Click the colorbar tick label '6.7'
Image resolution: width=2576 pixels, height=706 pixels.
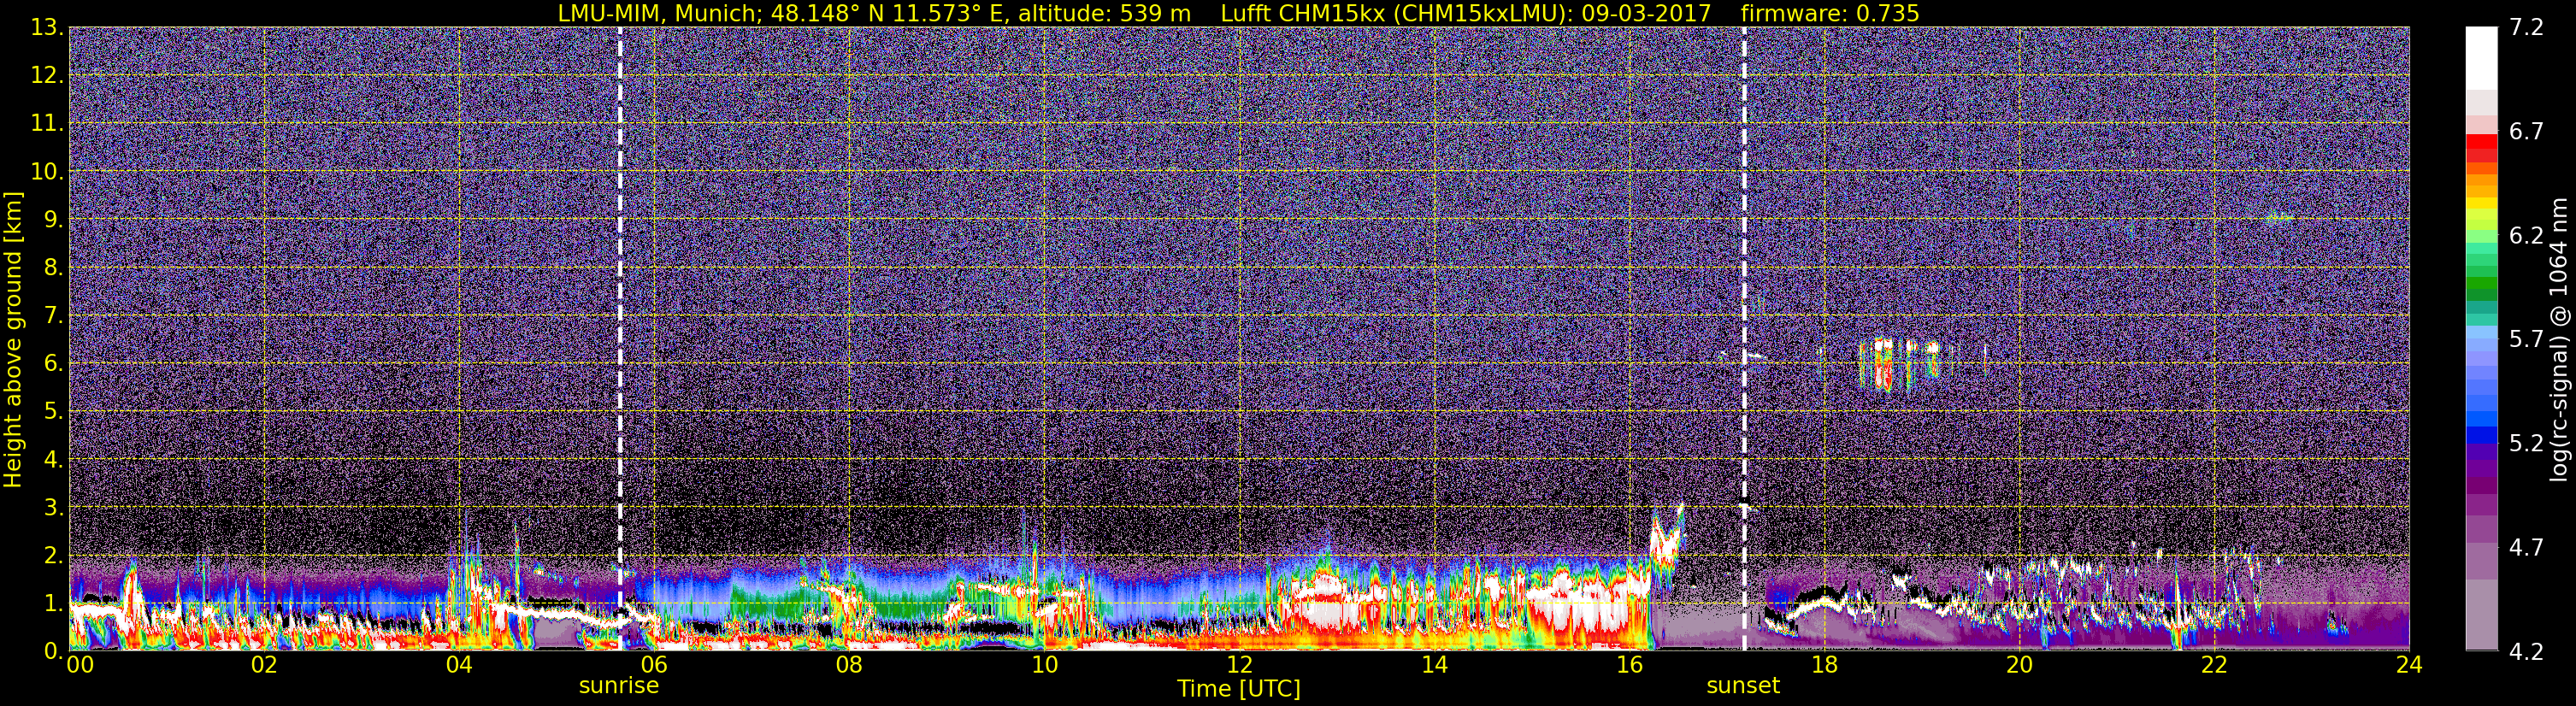pos(2526,132)
